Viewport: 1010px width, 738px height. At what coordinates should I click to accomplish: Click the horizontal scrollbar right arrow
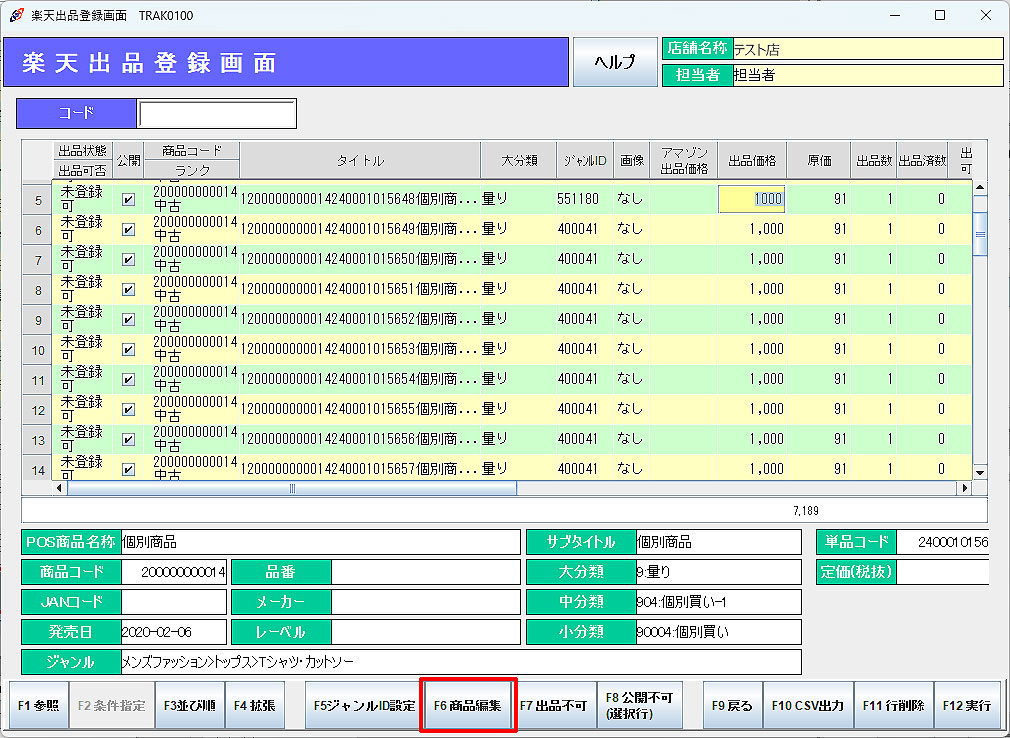point(964,488)
